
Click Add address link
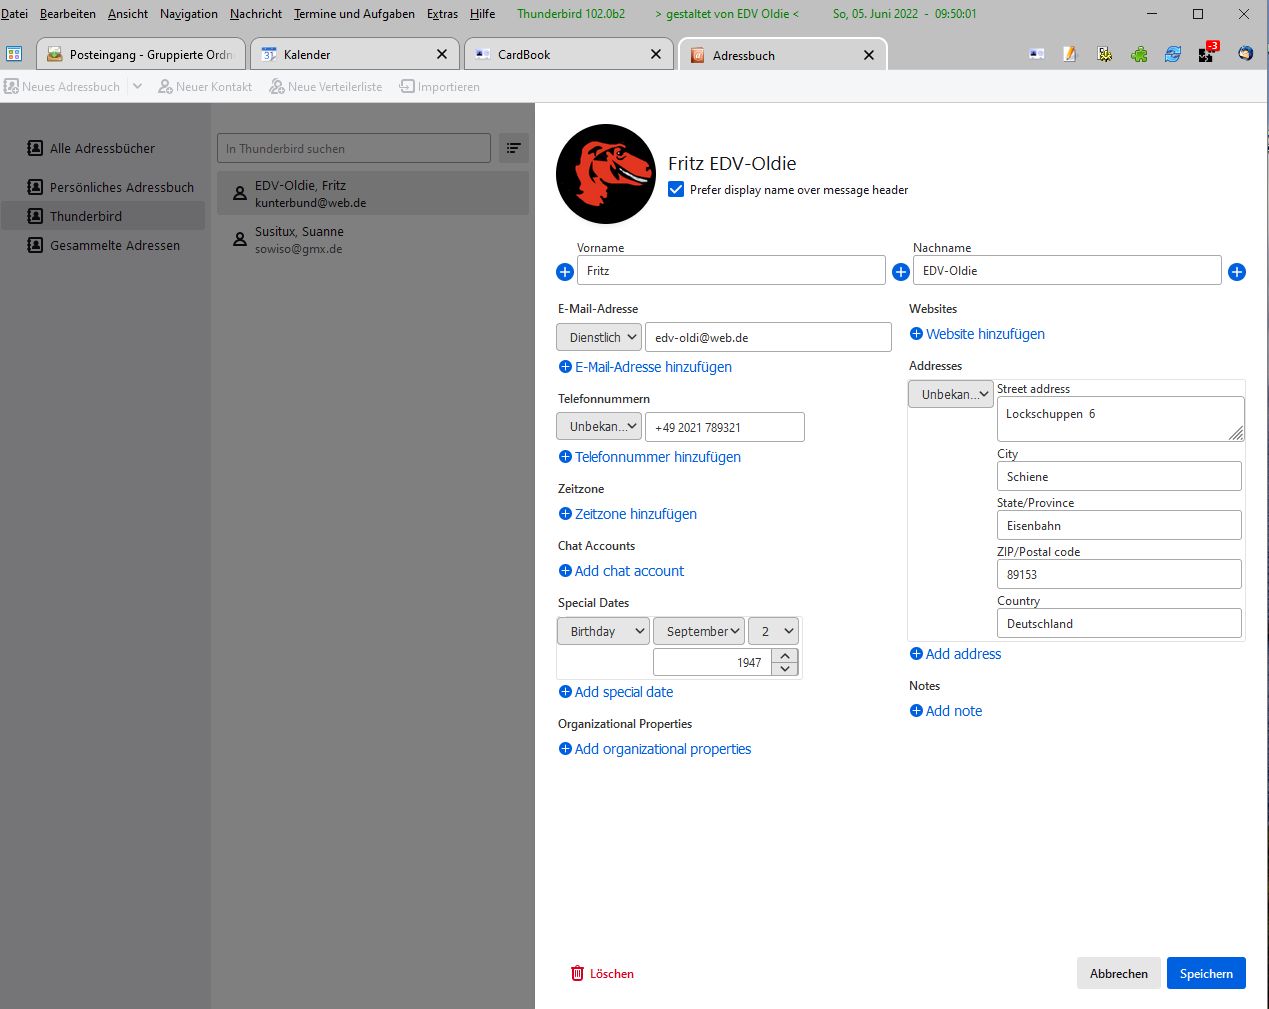click(x=955, y=654)
